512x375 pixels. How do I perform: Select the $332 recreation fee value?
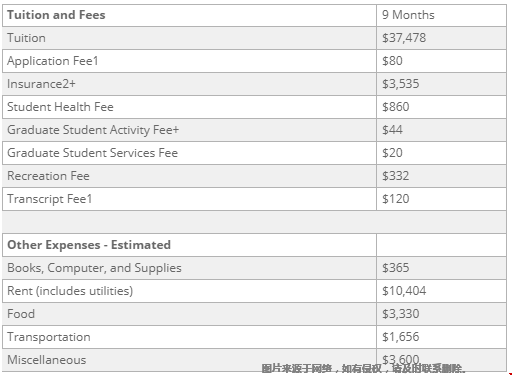pos(396,176)
